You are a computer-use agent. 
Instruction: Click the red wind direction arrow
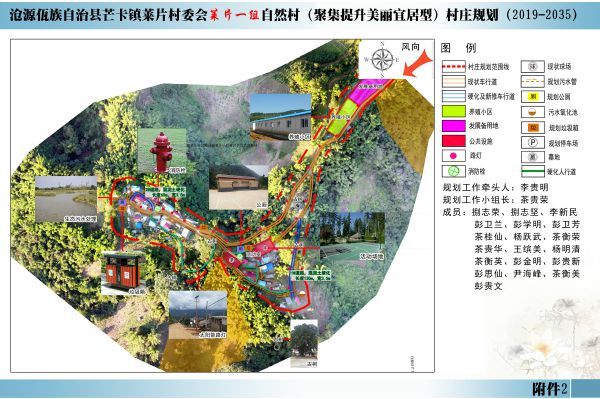tap(418, 64)
